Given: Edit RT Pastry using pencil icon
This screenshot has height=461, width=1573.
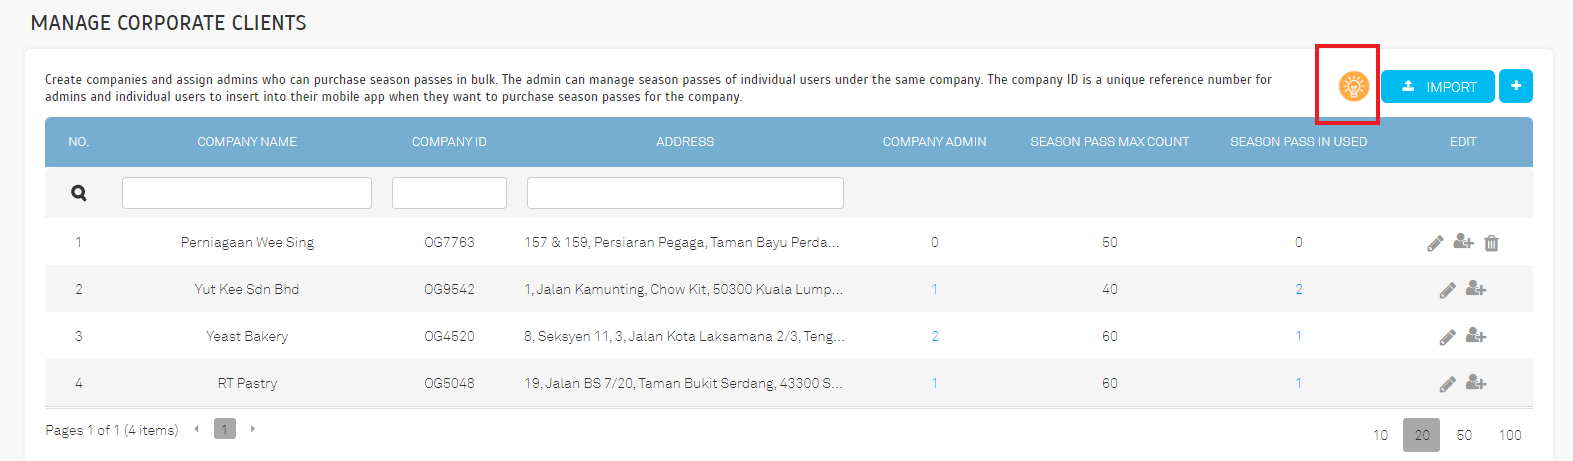Looking at the screenshot, I should click(1447, 384).
